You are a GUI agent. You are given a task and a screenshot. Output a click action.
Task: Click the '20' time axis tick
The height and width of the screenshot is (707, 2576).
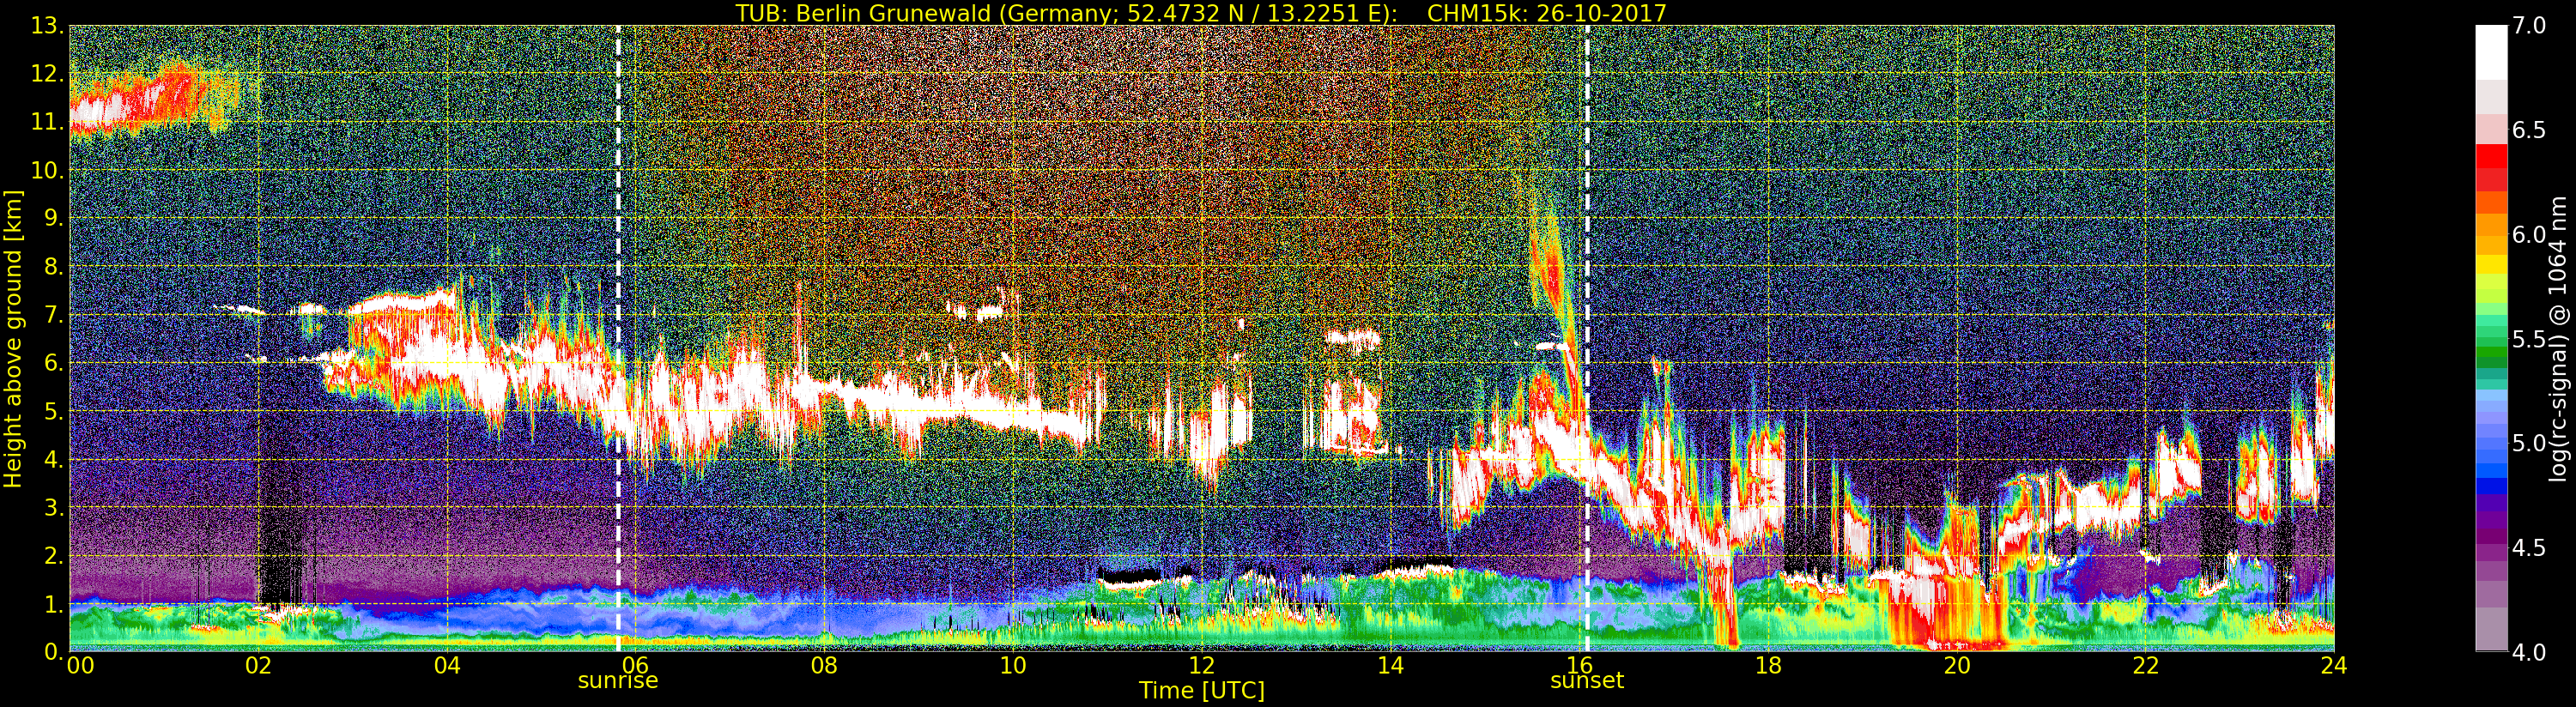(1957, 665)
